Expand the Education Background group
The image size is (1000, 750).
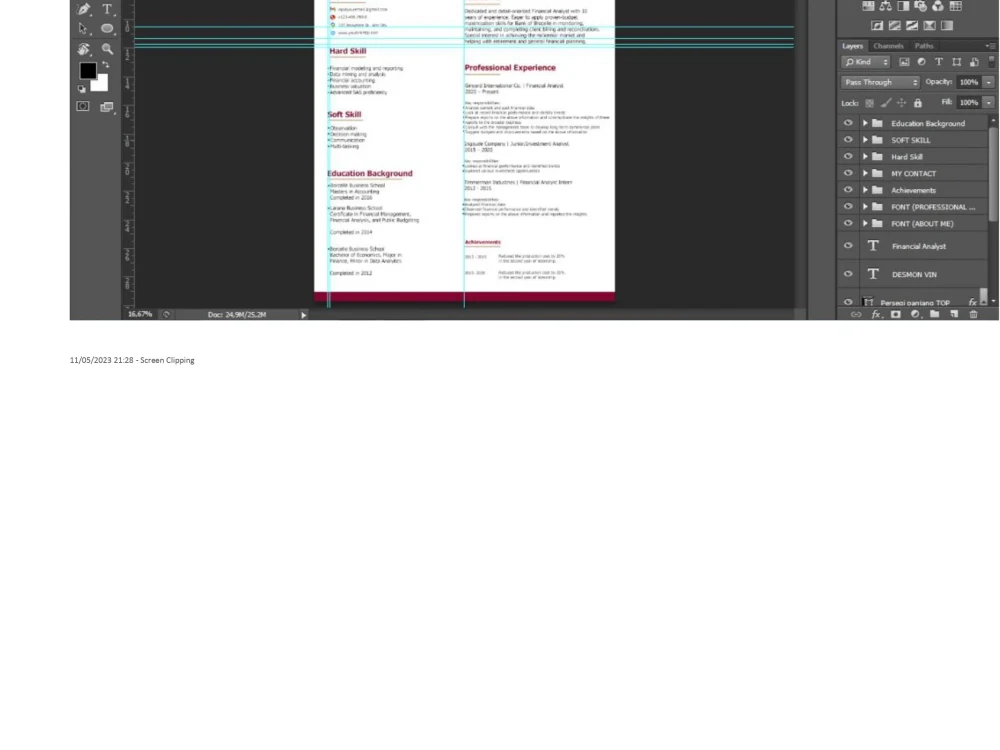865,123
